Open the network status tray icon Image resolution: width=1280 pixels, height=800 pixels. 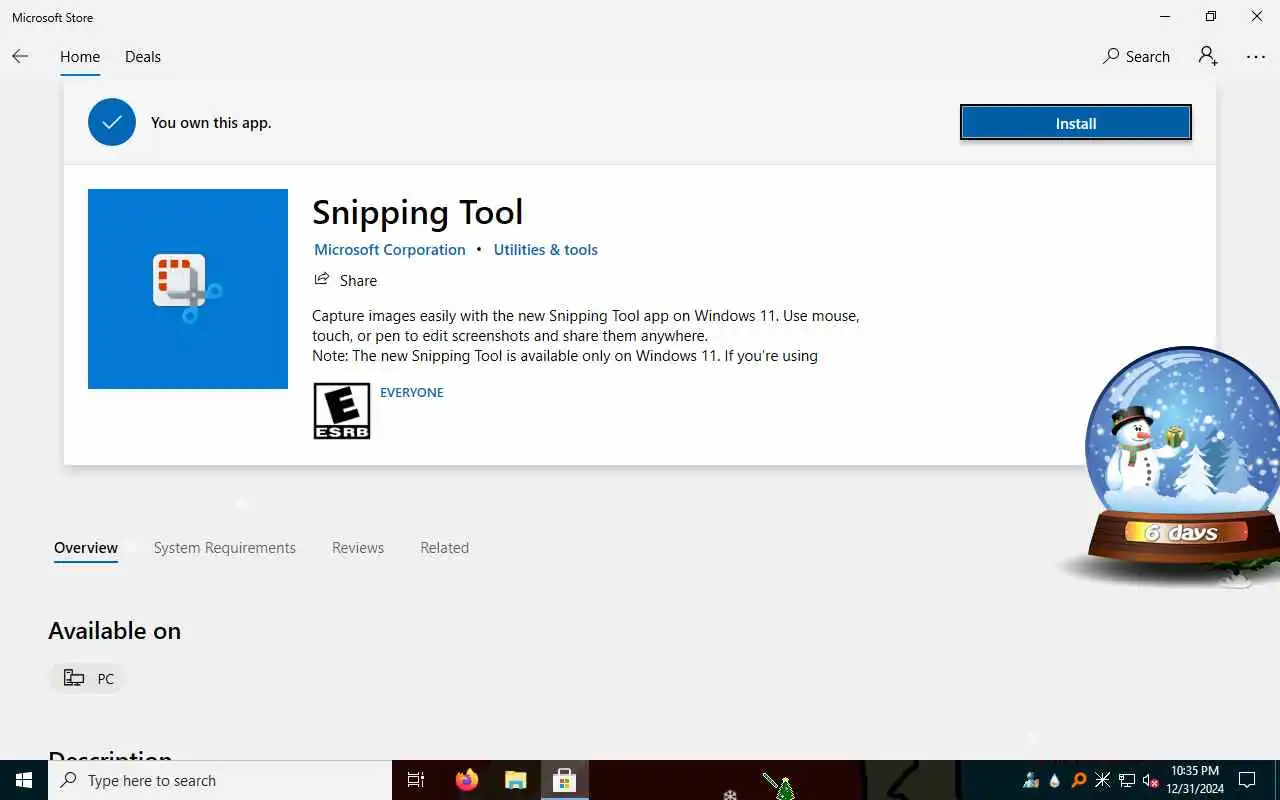(1127, 780)
